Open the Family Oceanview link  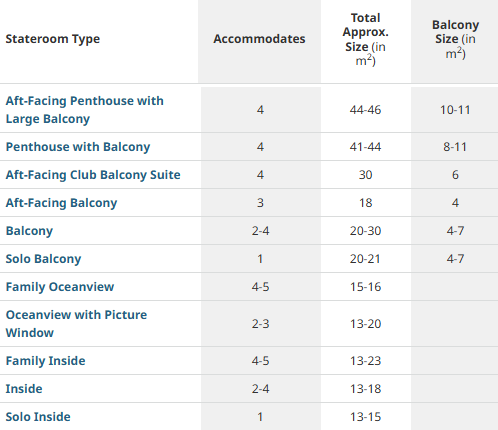(x=60, y=287)
